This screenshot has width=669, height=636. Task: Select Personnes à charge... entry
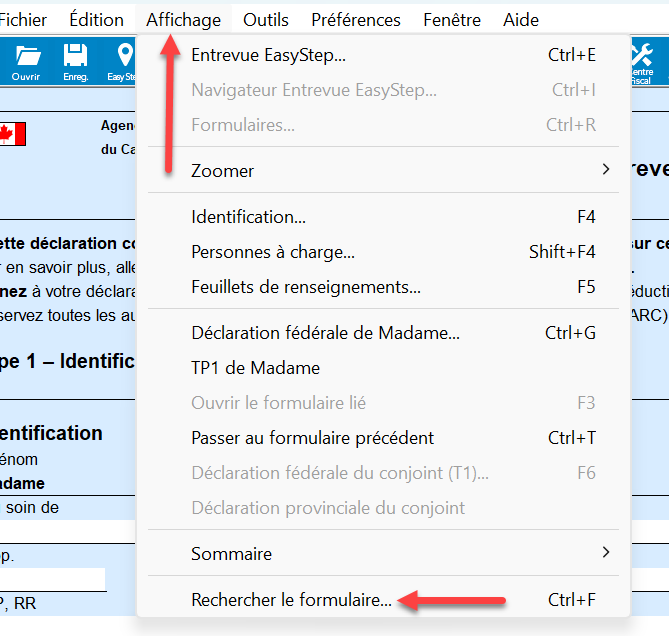[272, 252]
